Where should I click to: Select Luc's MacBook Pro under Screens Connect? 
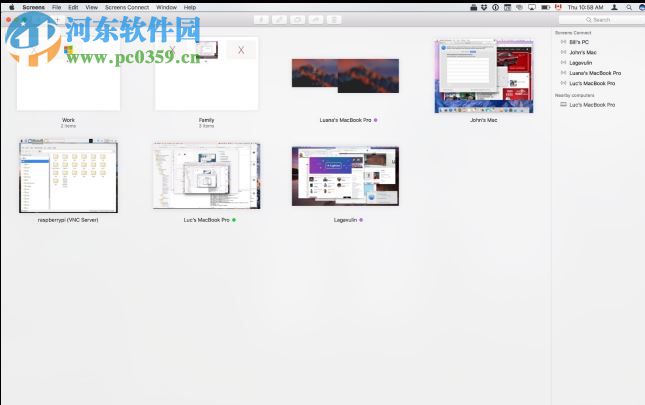(592, 83)
